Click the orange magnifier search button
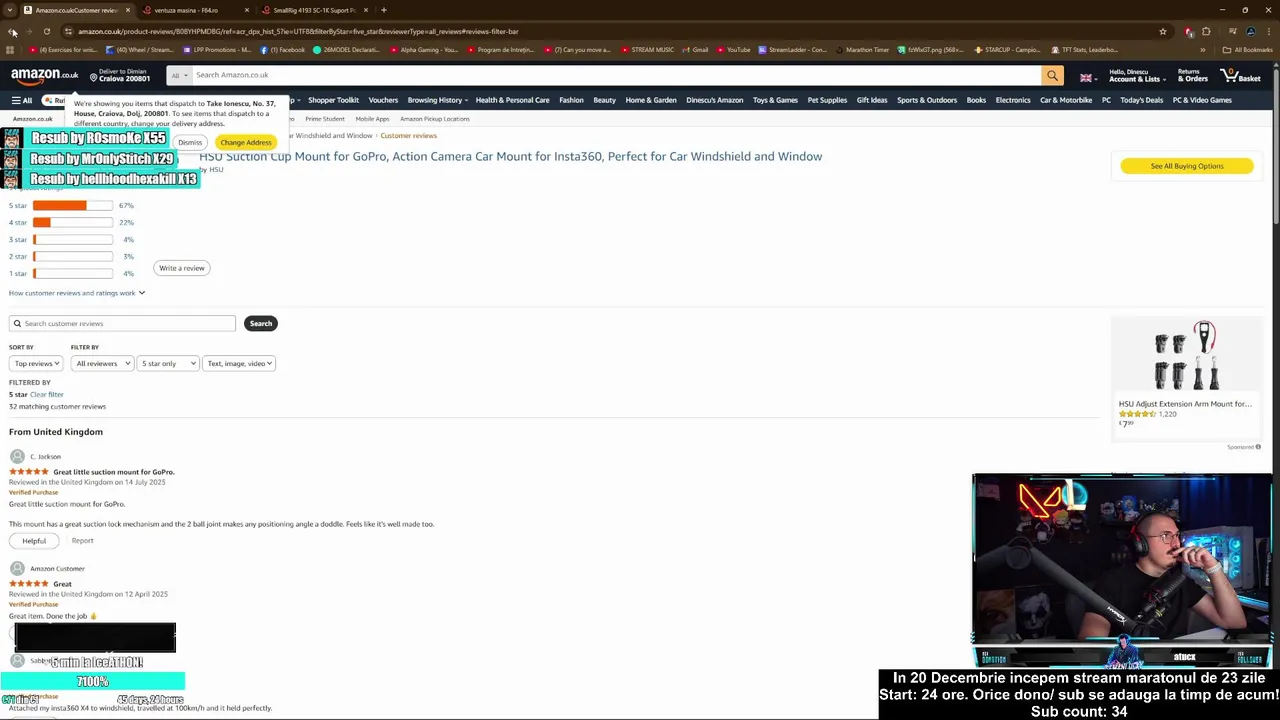Screen dimensions: 1280x720 1052,76
